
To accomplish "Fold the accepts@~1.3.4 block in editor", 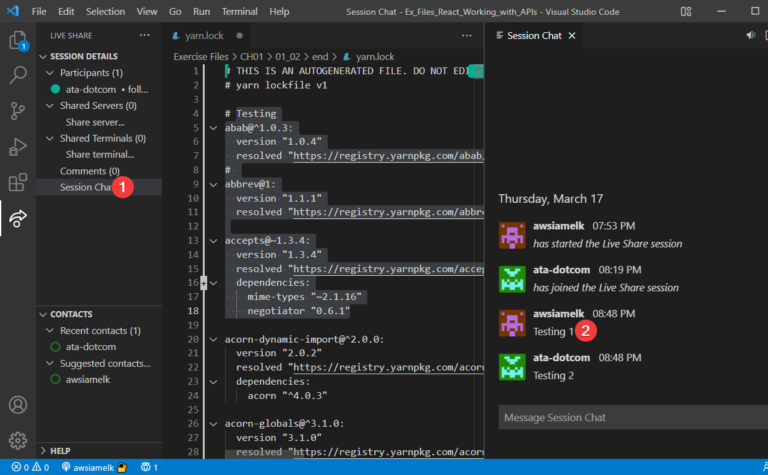I will click(214, 240).
